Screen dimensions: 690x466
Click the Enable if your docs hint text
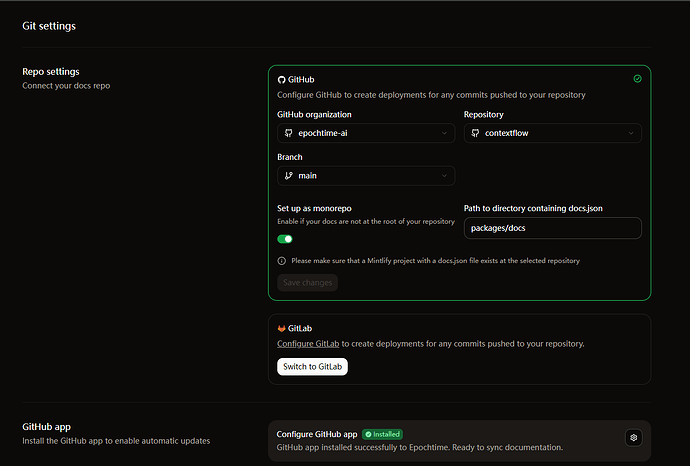(x=366, y=221)
